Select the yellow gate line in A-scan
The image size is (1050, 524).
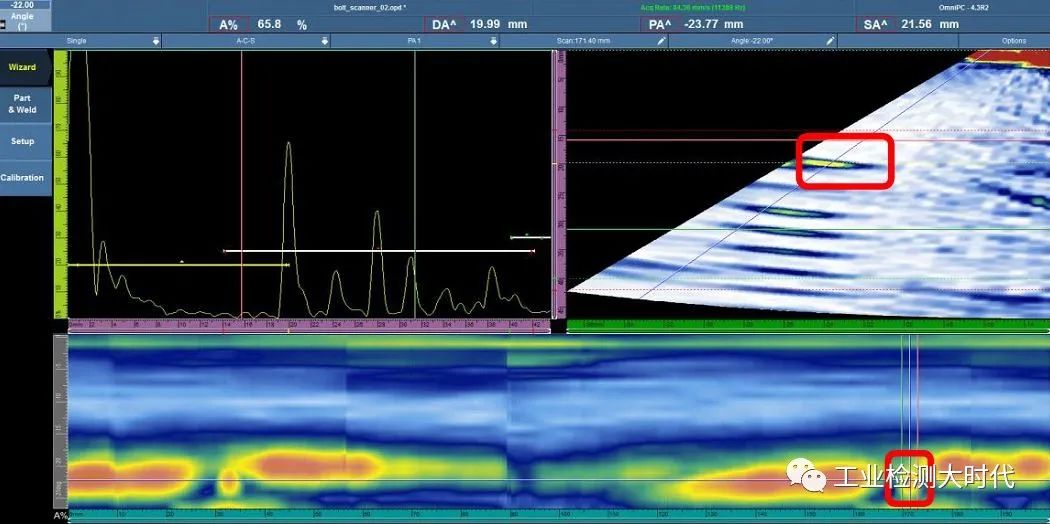[x=179, y=265]
